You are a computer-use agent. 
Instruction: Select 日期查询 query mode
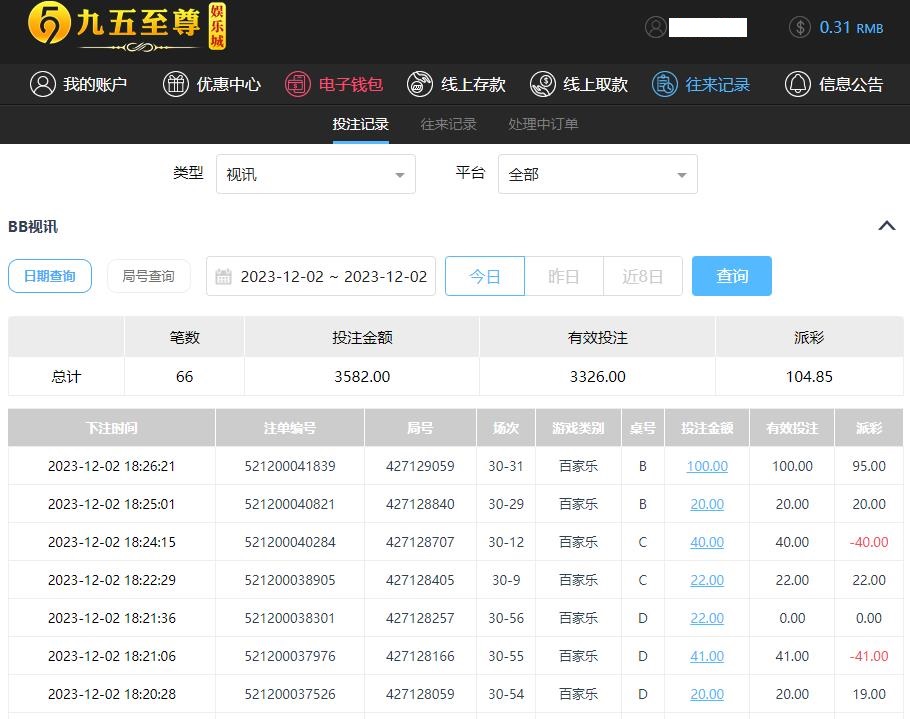pyautogui.click(x=50, y=276)
